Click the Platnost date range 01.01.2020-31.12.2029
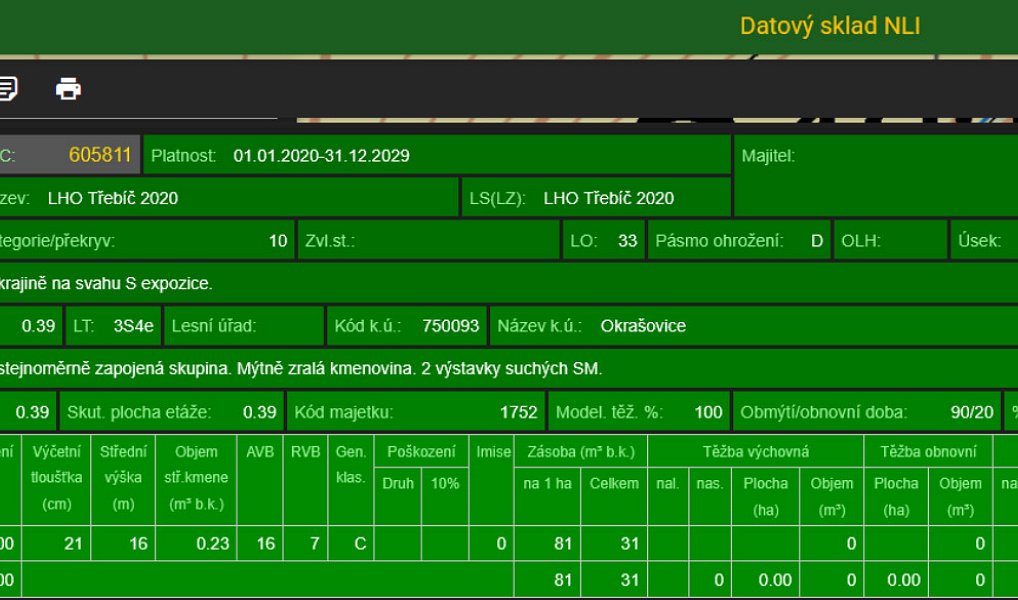1018x600 pixels. point(321,156)
